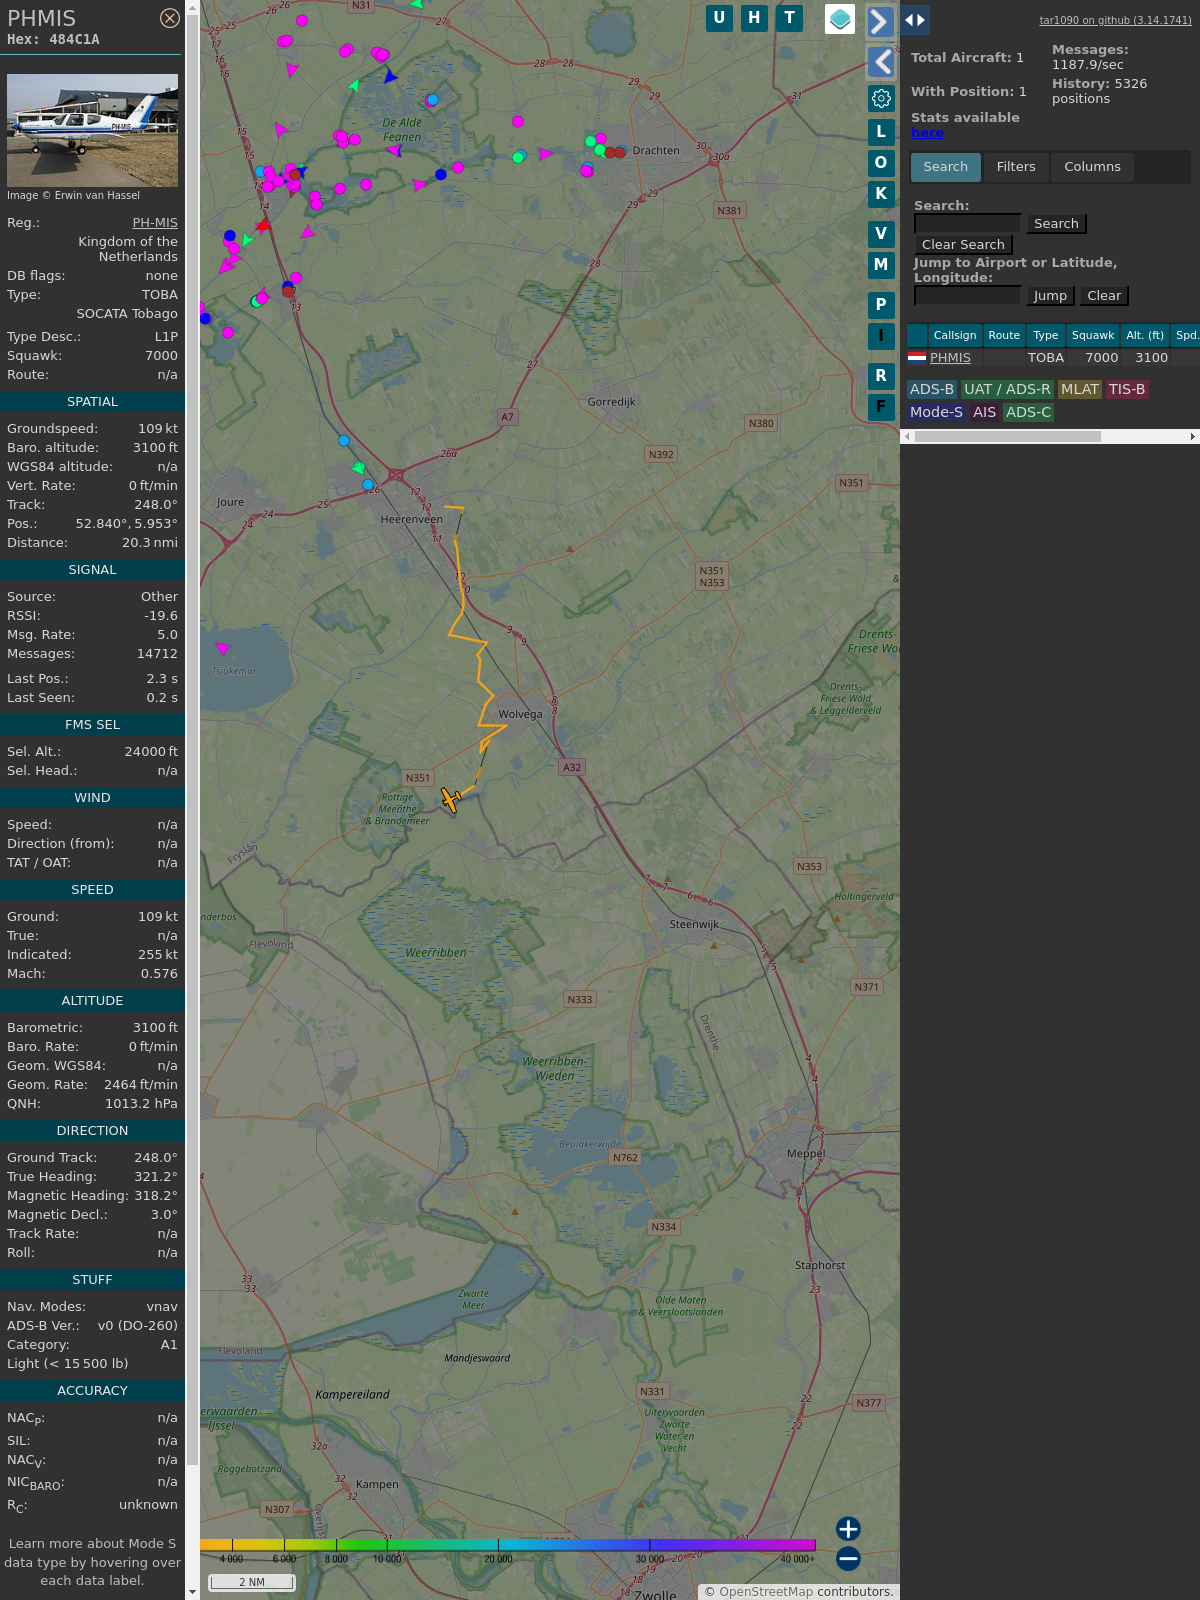Close the PHMIS aircraft info panel

pos(170,18)
